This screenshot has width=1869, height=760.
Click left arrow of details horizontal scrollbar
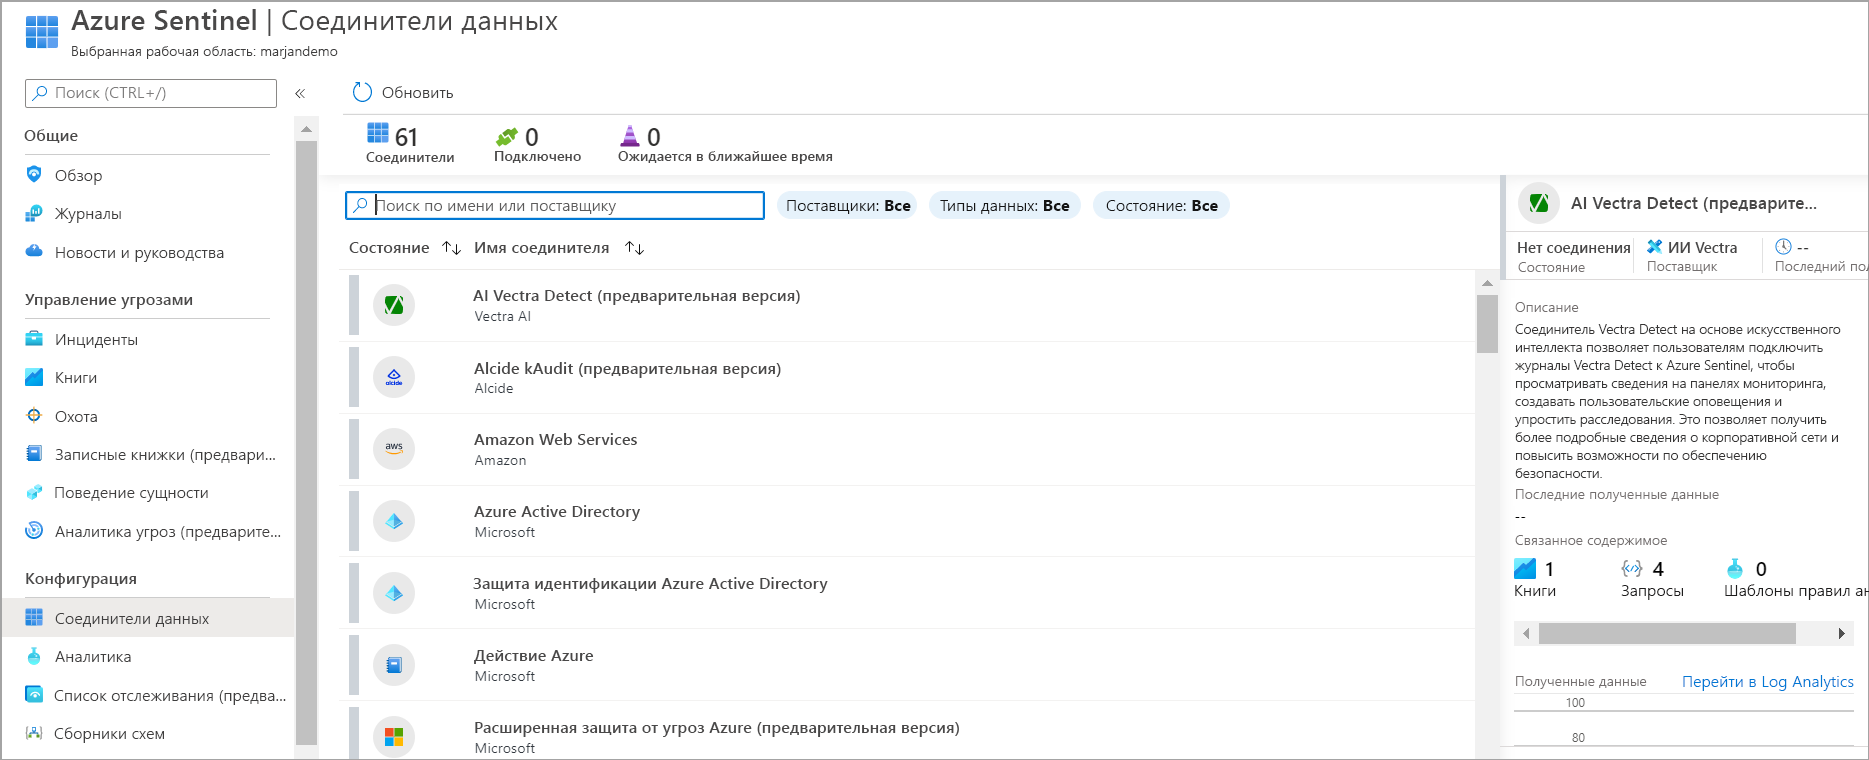(x=1526, y=633)
